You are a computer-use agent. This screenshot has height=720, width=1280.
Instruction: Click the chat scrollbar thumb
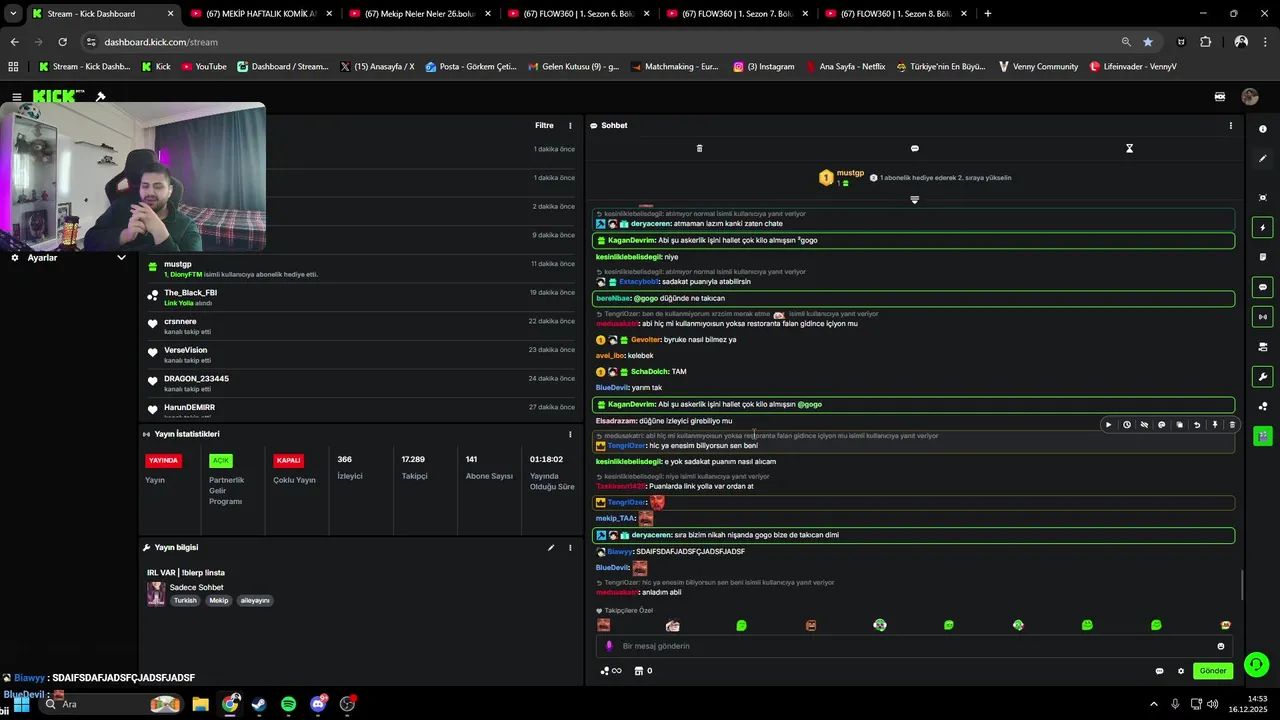pos(1242,584)
